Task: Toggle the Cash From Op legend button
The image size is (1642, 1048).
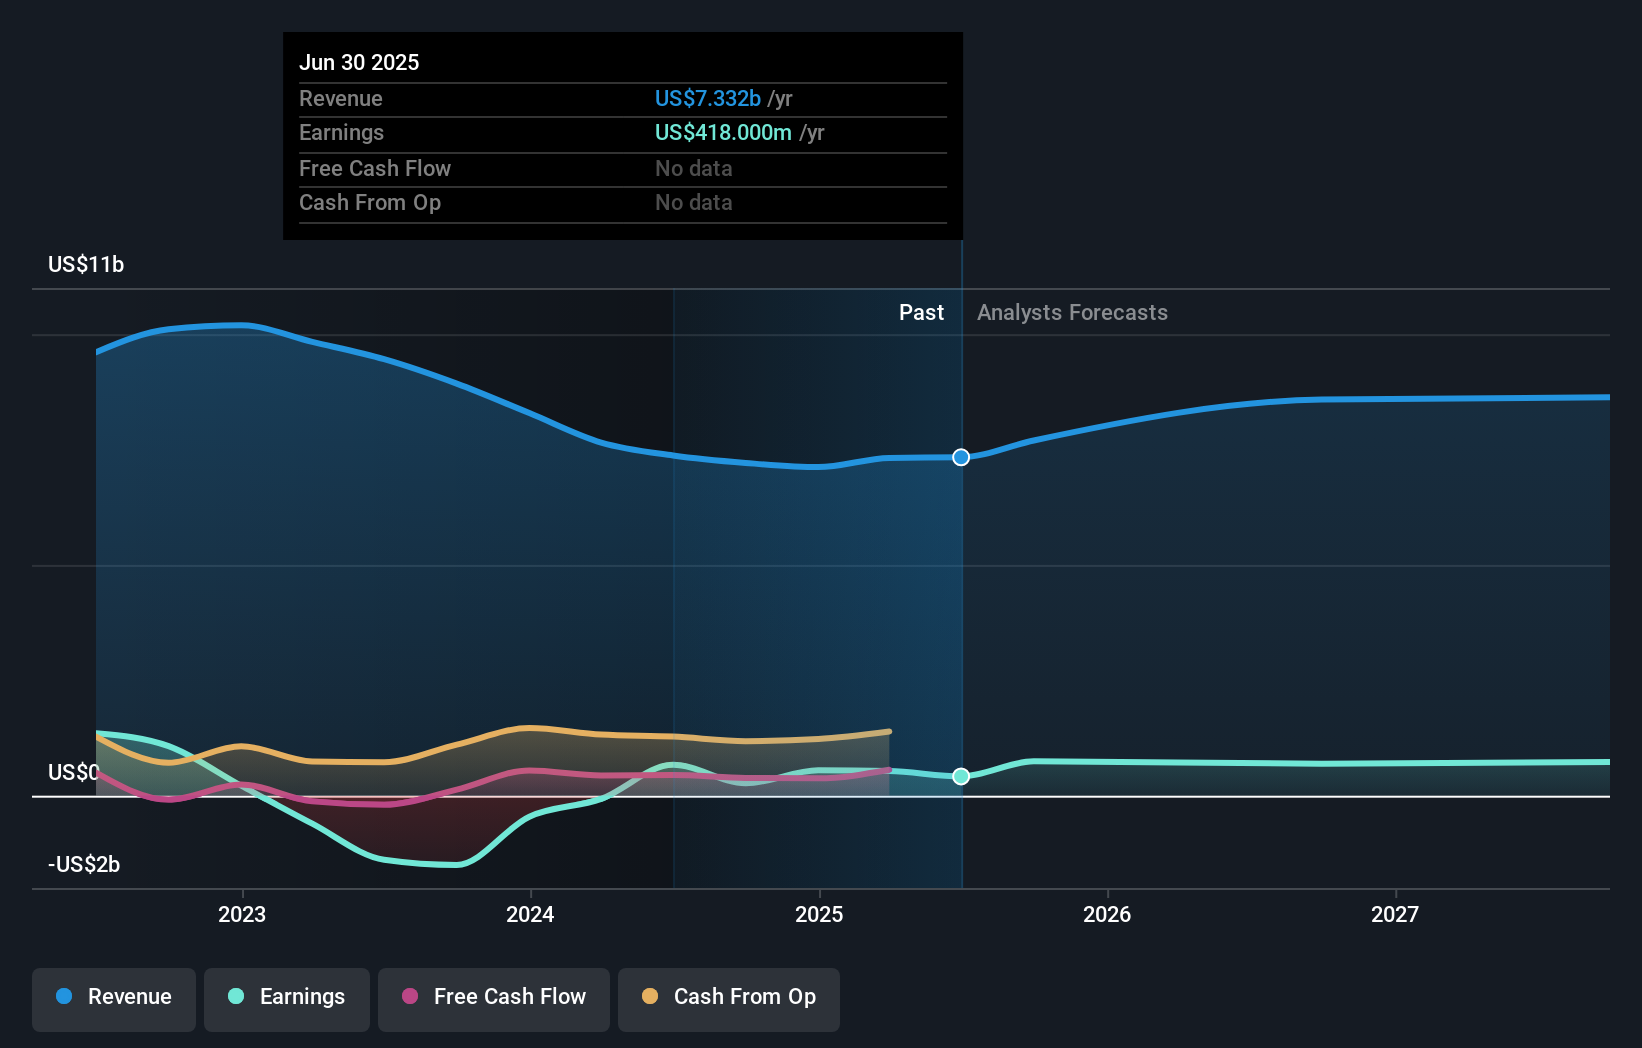Action: [x=729, y=999]
